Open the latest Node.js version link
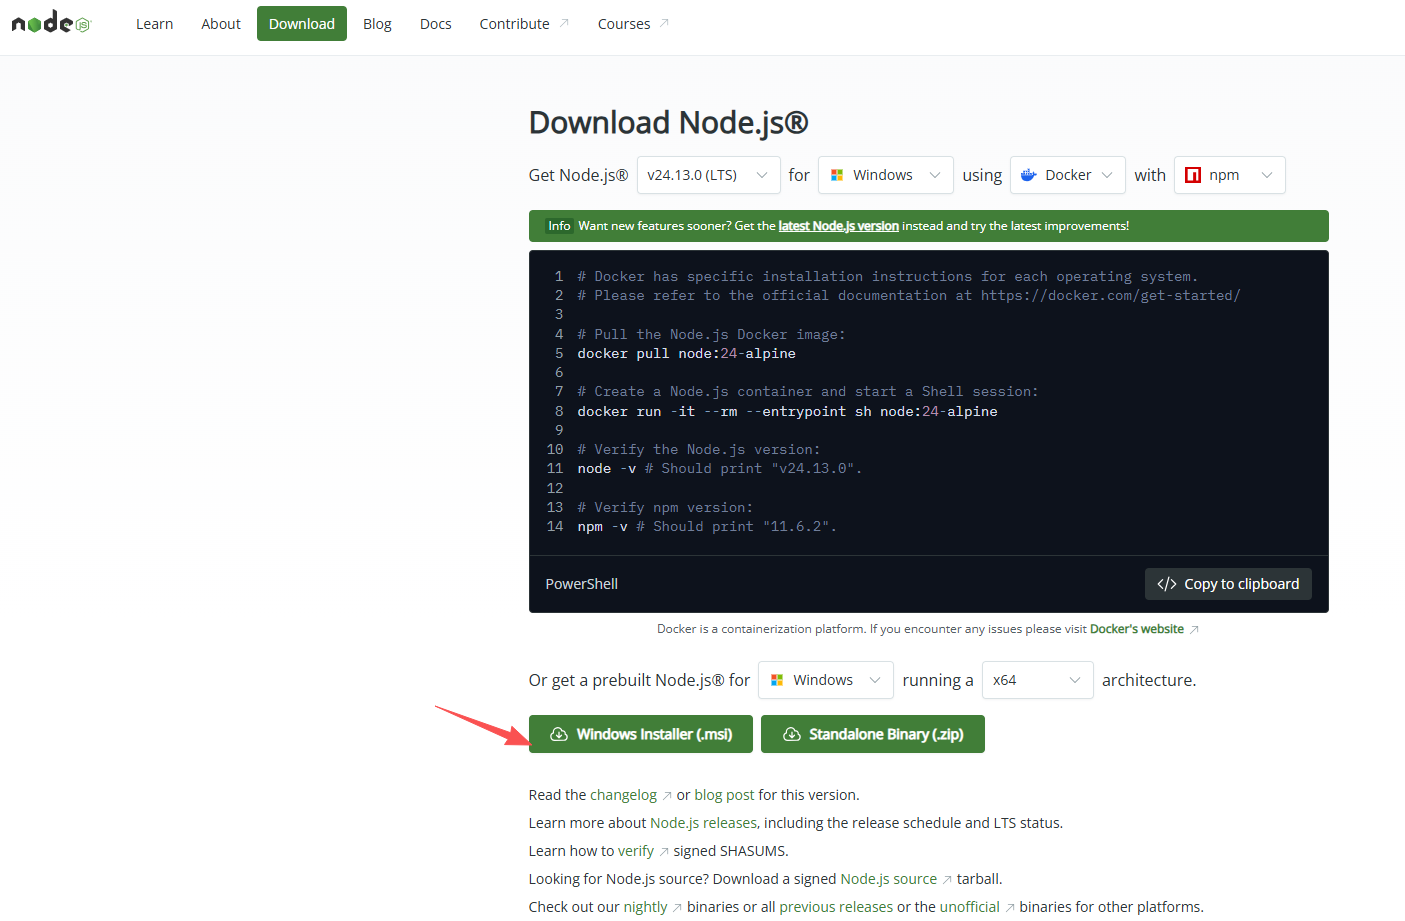Viewport: 1405px width, 921px height. (838, 226)
